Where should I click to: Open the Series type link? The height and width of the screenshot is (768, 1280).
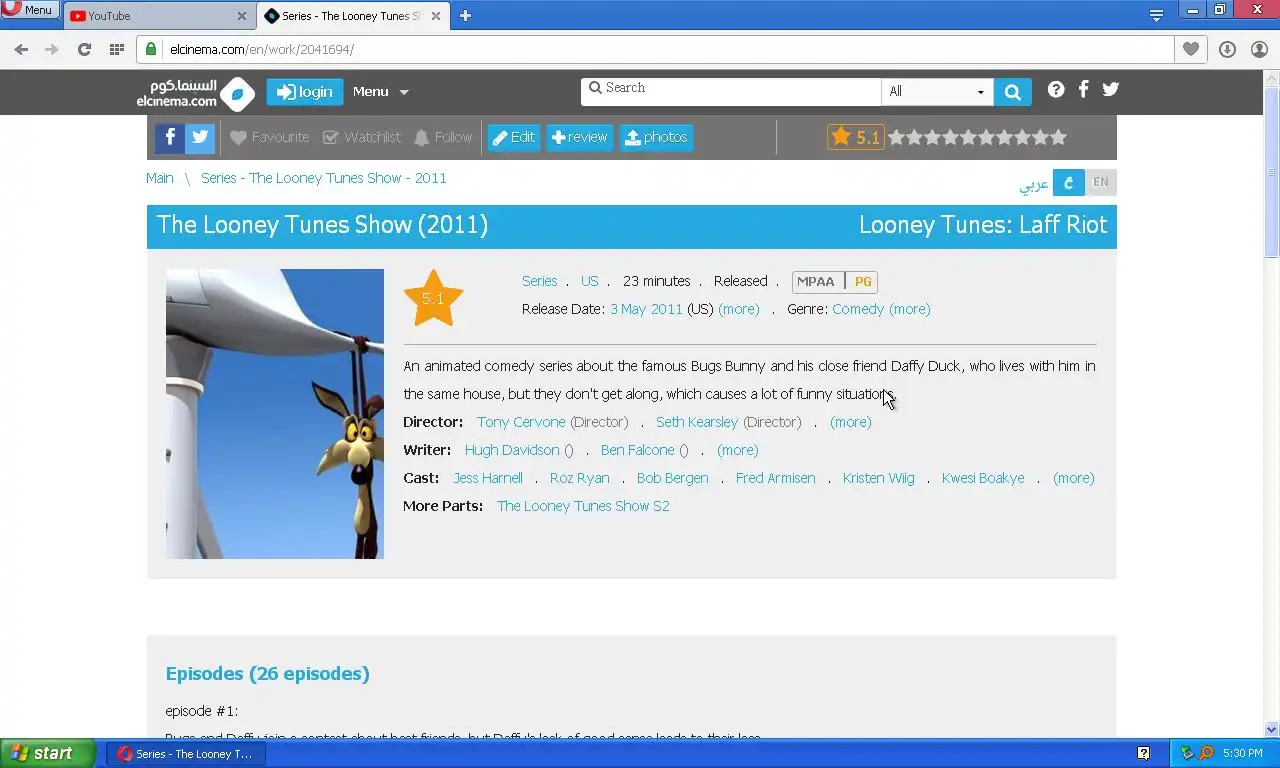[x=539, y=281]
